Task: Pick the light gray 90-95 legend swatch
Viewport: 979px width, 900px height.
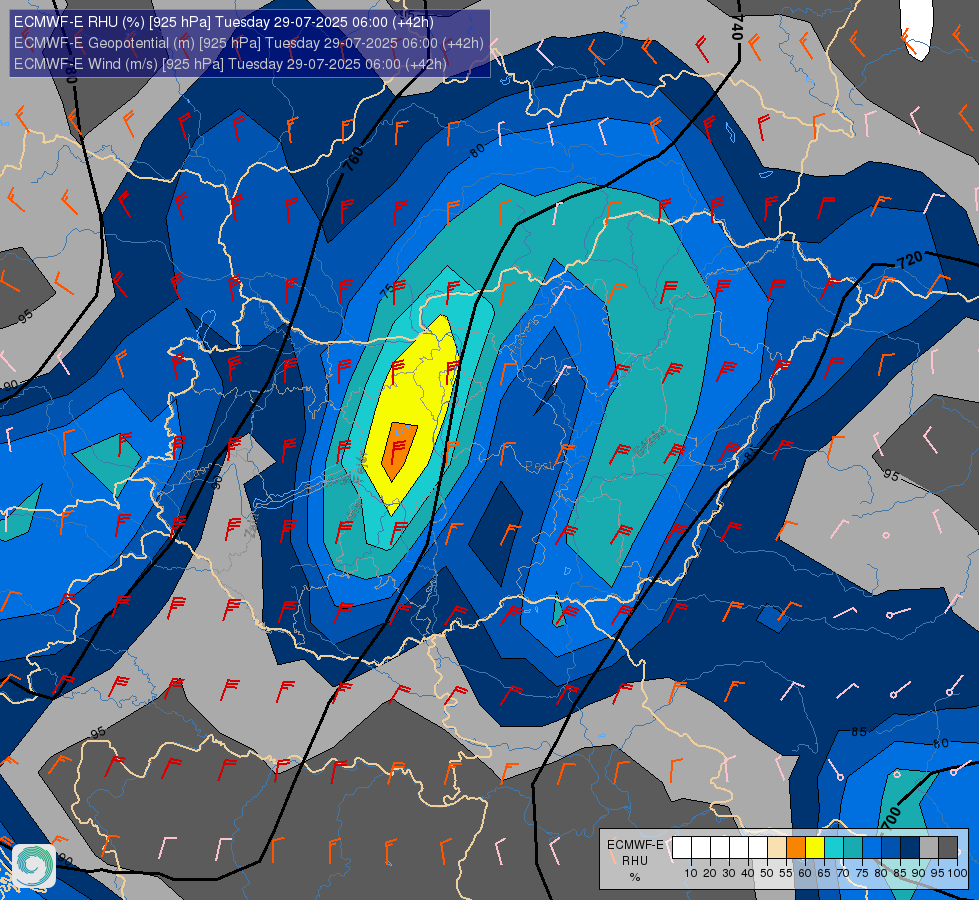Action: click(x=929, y=848)
